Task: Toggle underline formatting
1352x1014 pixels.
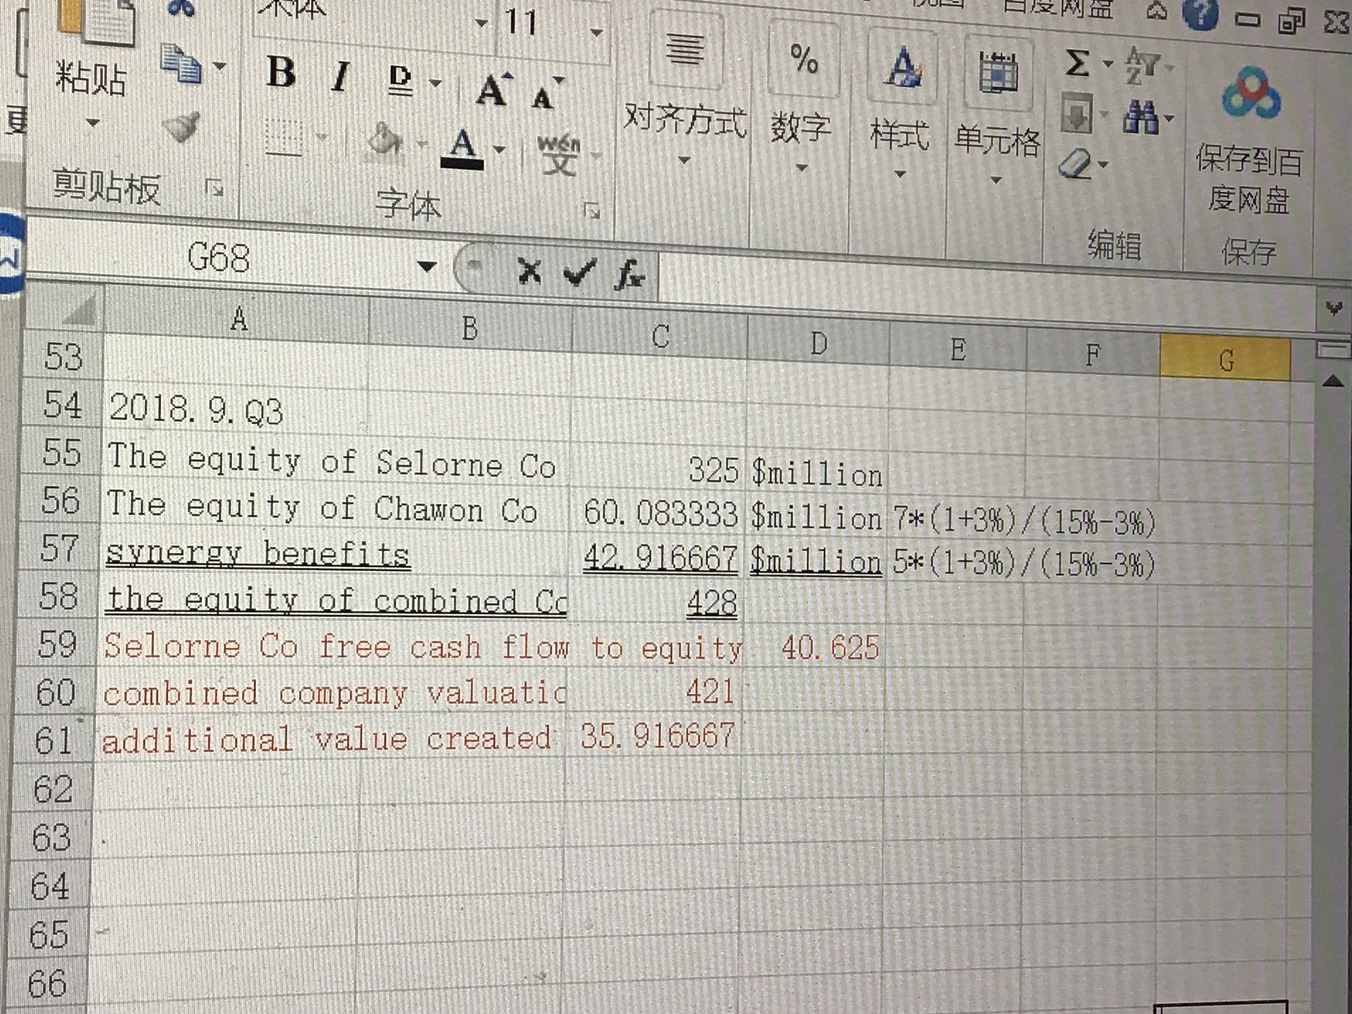Action: pos(400,80)
